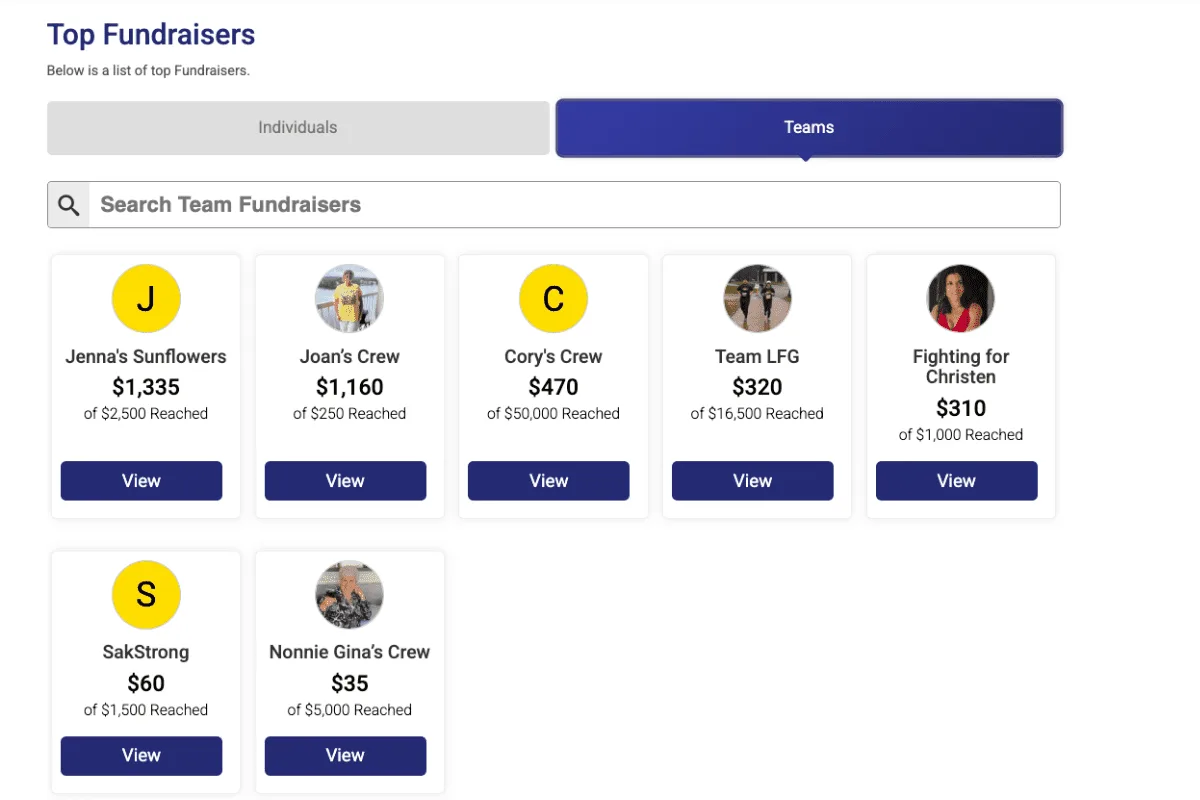Click Joan's Crew profile photo
The width and height of the screenshot is (1200, 800).
pyautogui.click(x=349, y=298)
